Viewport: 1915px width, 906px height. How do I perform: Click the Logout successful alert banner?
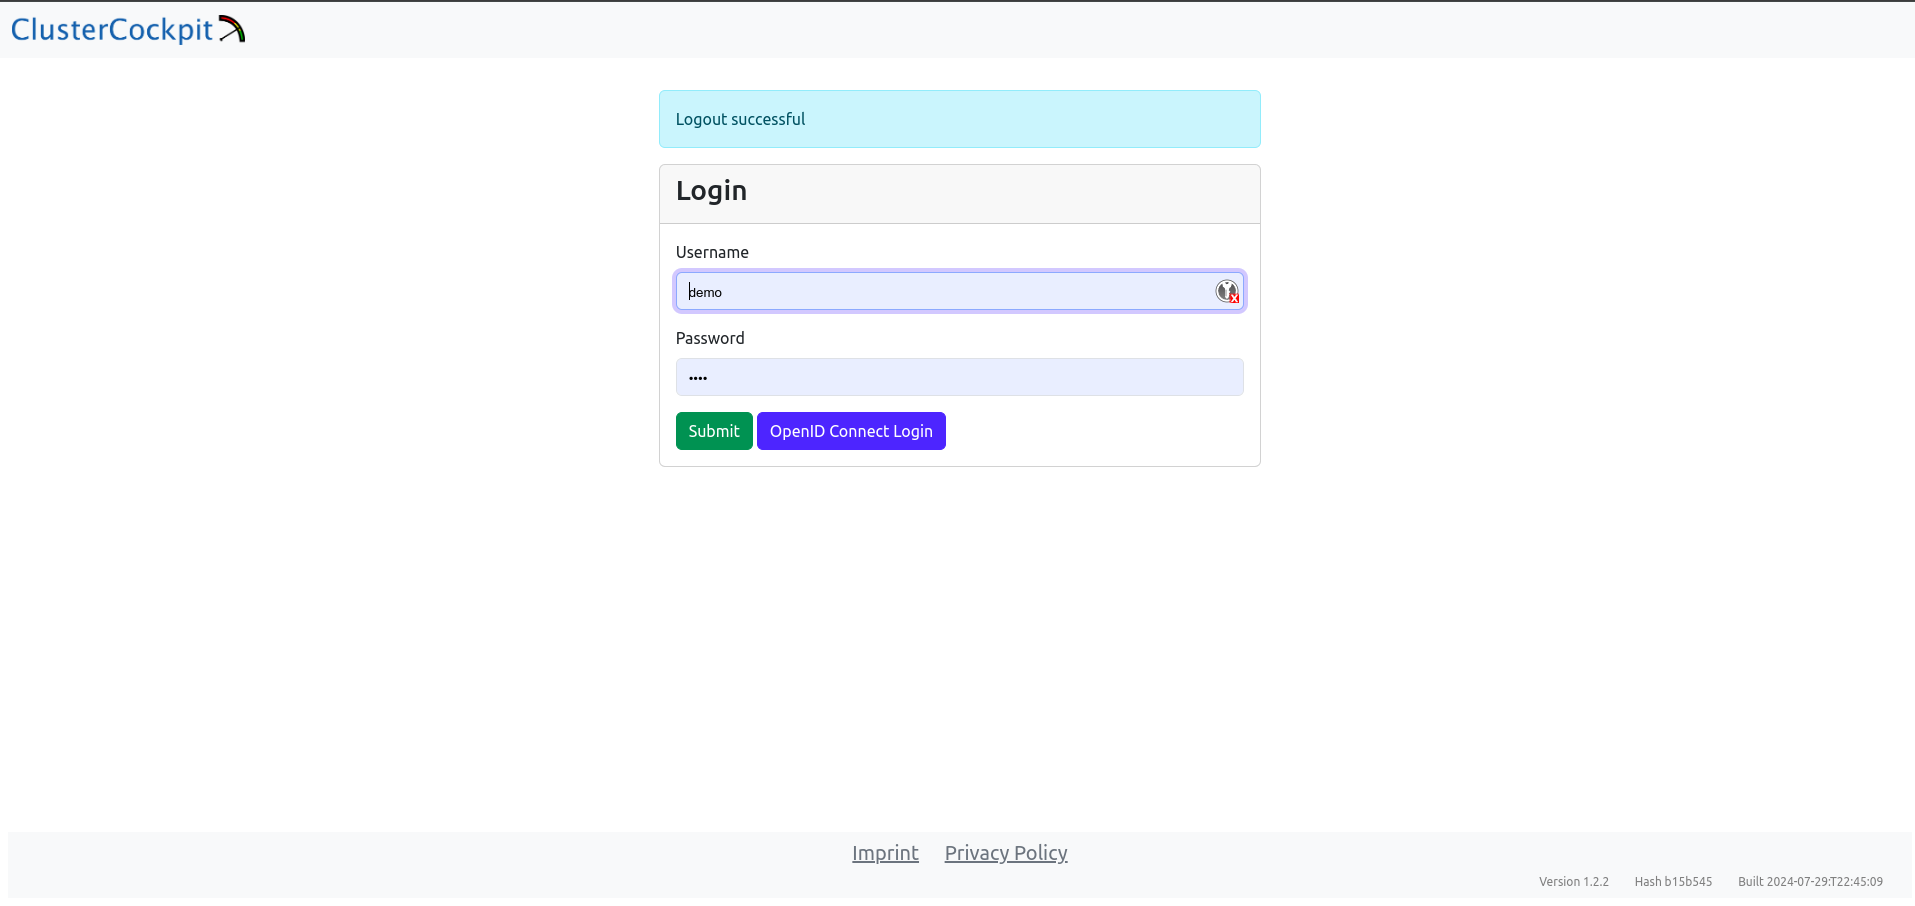pyautogui.click(x=959, y=119)
